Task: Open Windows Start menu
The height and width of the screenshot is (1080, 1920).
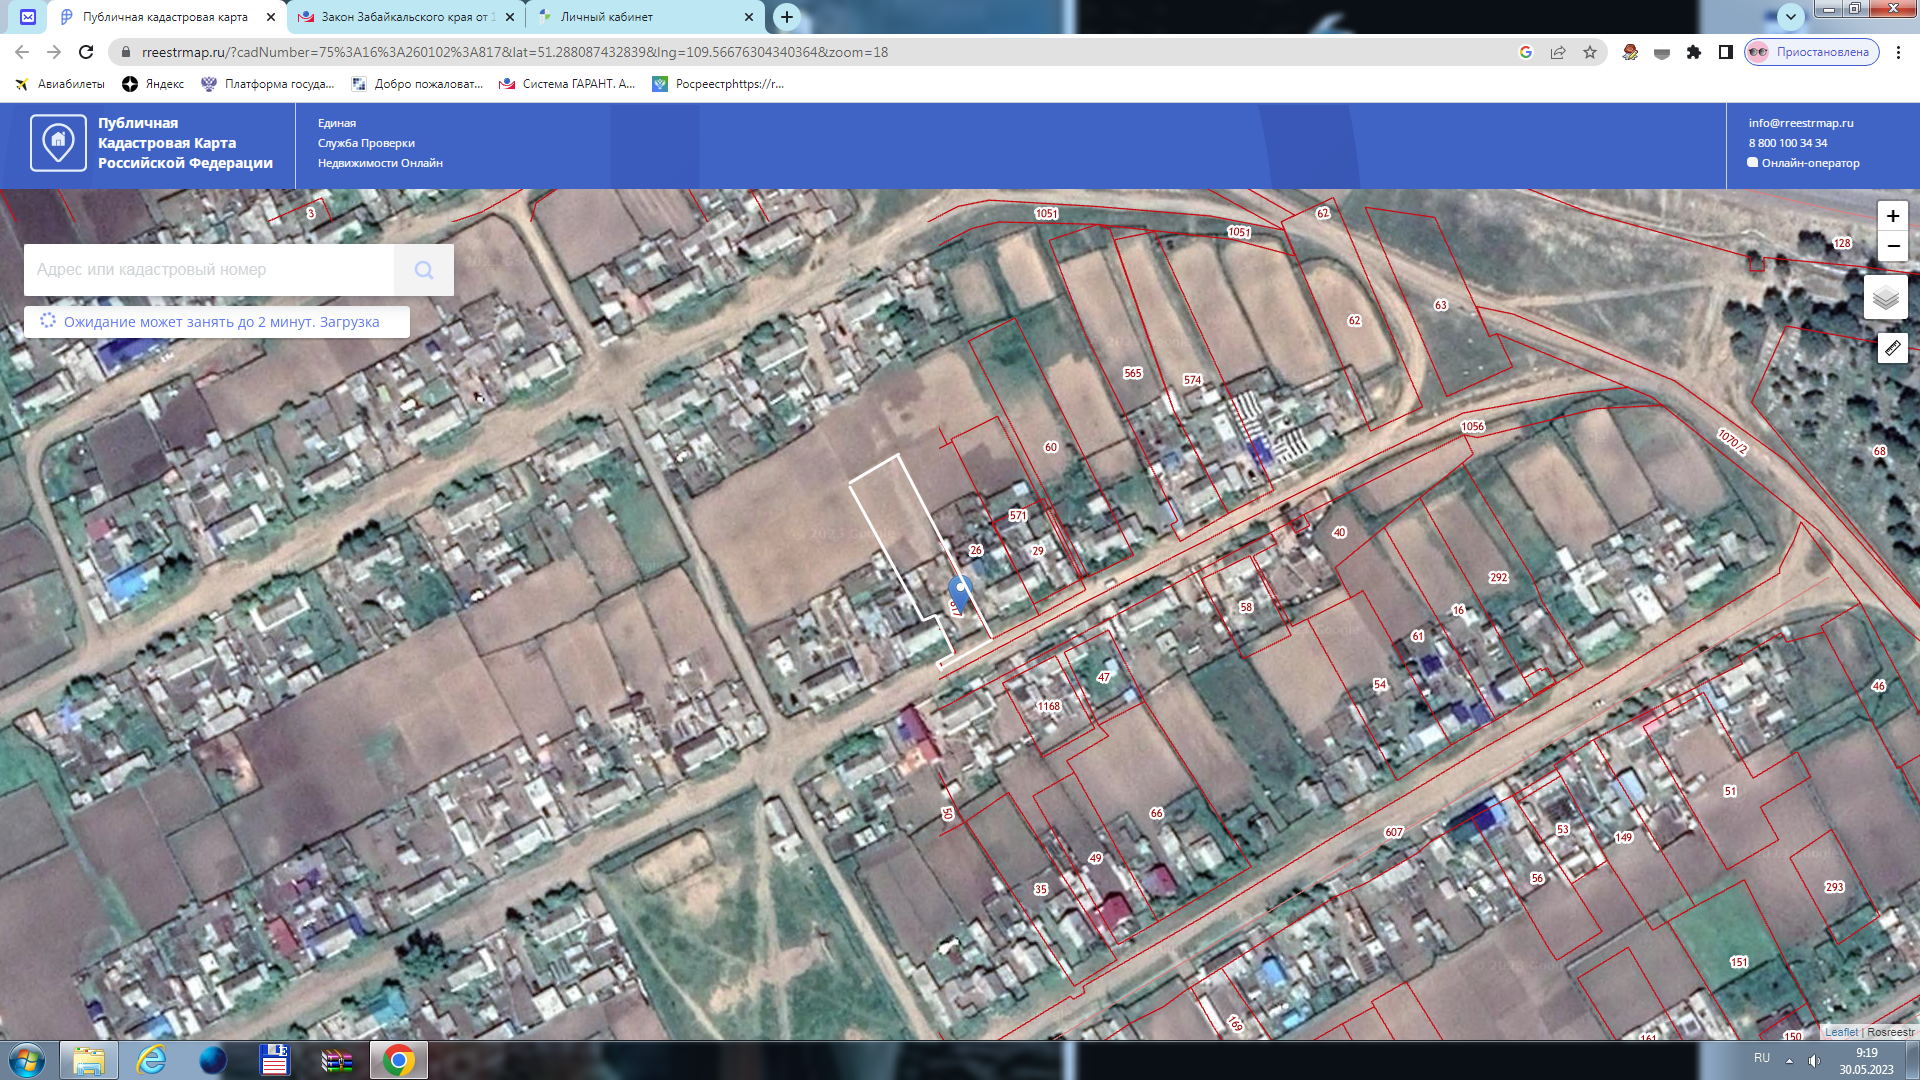Action: pos(27,1060)
